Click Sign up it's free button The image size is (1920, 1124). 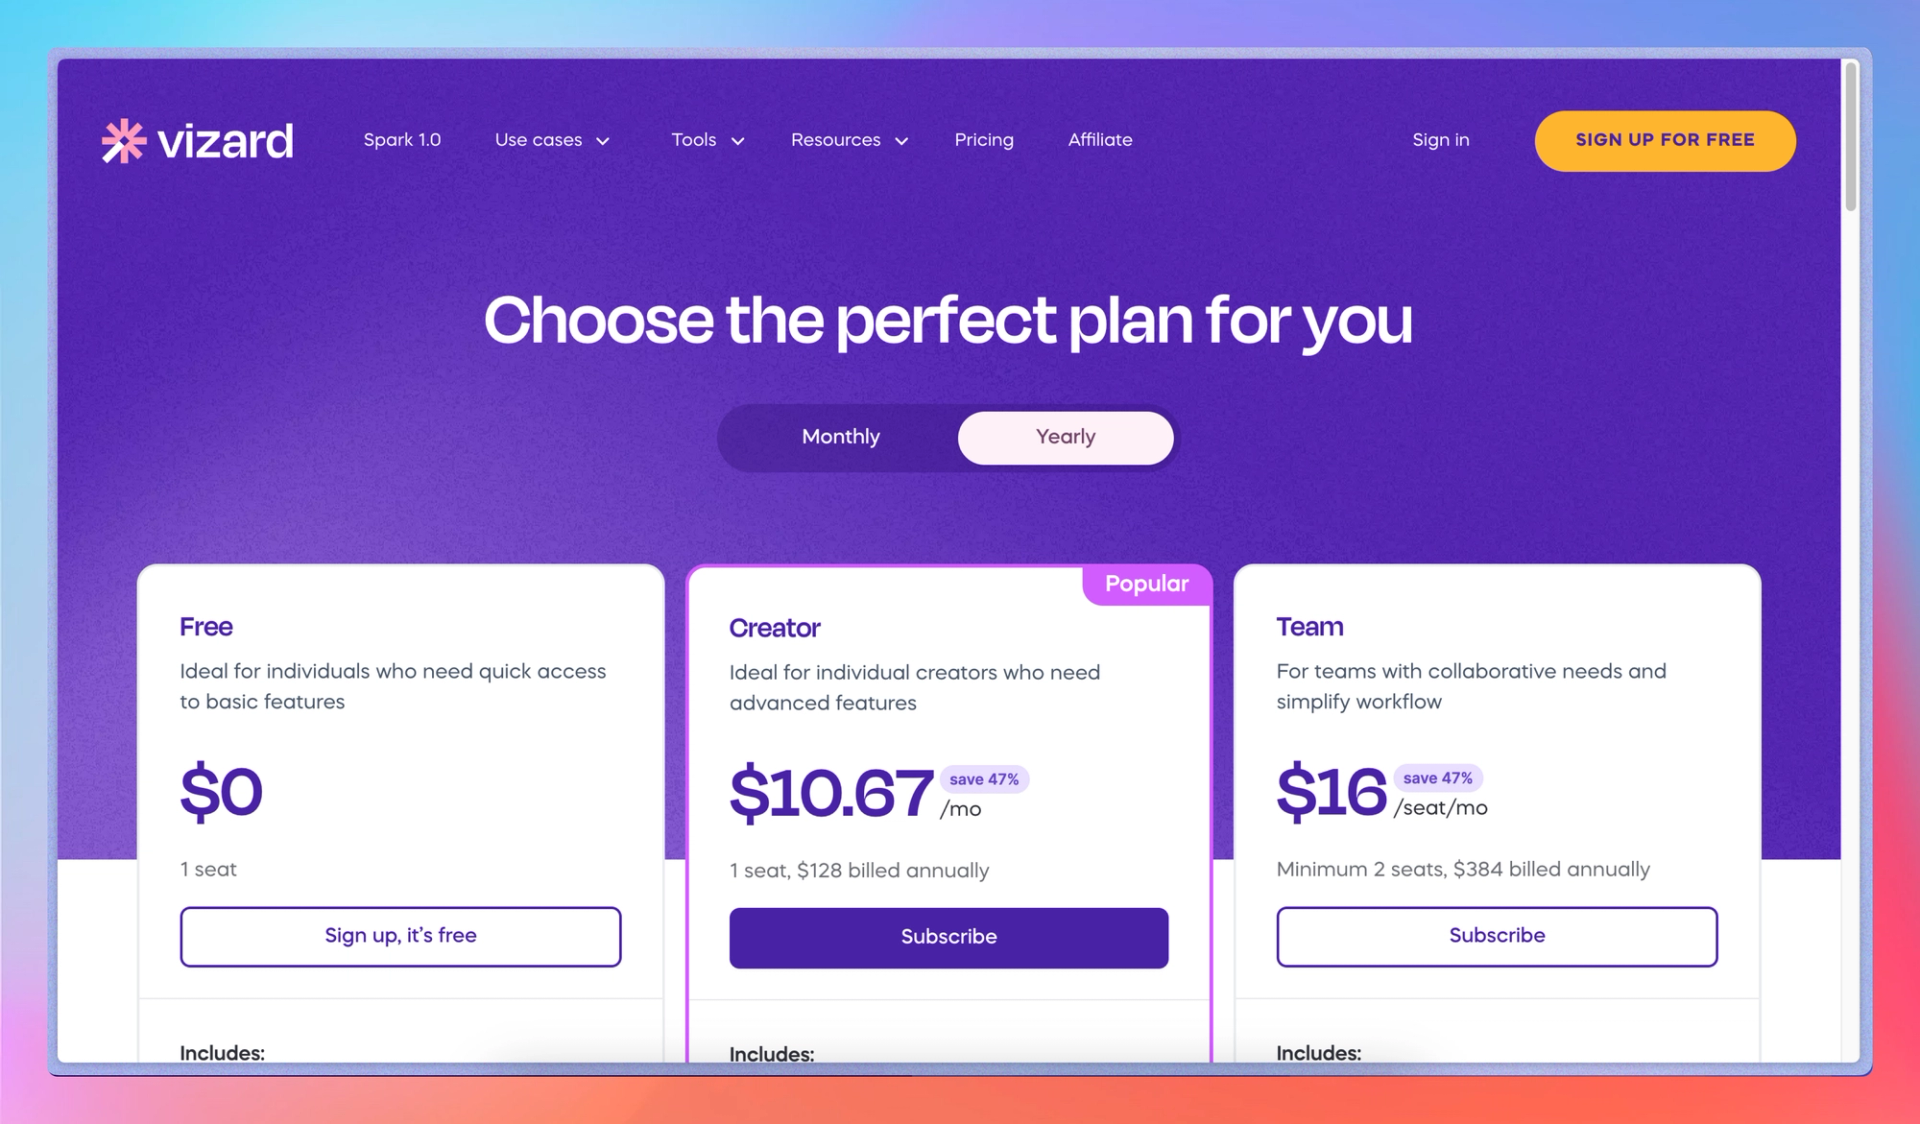click(400, 934)
